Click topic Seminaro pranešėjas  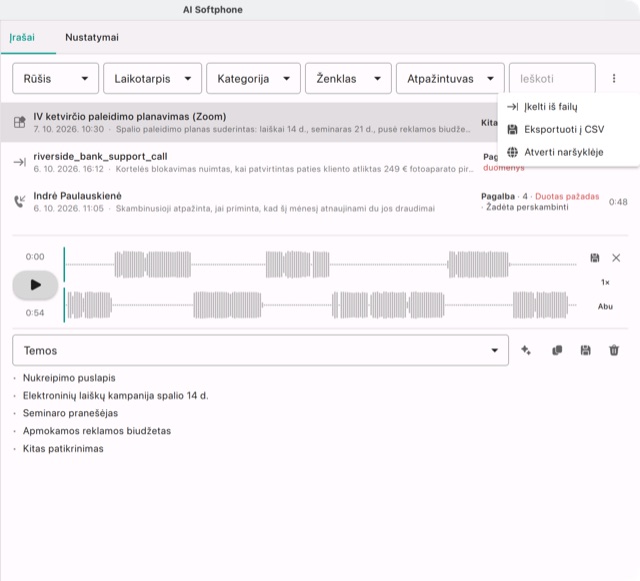click(70, 413)
